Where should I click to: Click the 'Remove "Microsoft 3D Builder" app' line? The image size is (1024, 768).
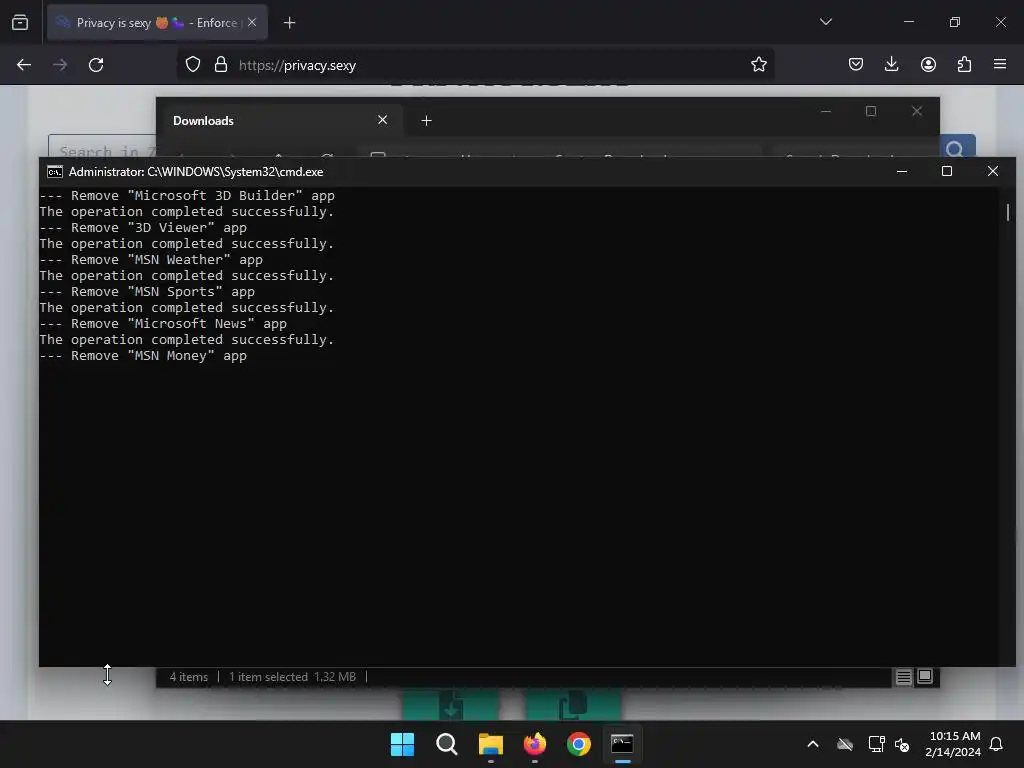(187, 196)
